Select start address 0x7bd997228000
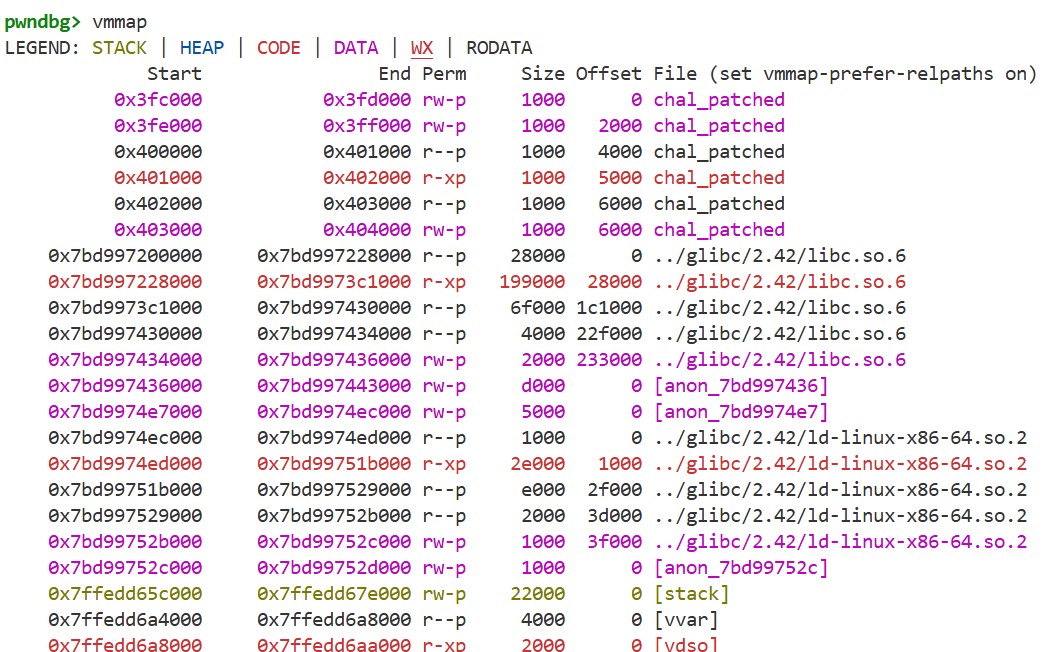 tap(125, 282)
